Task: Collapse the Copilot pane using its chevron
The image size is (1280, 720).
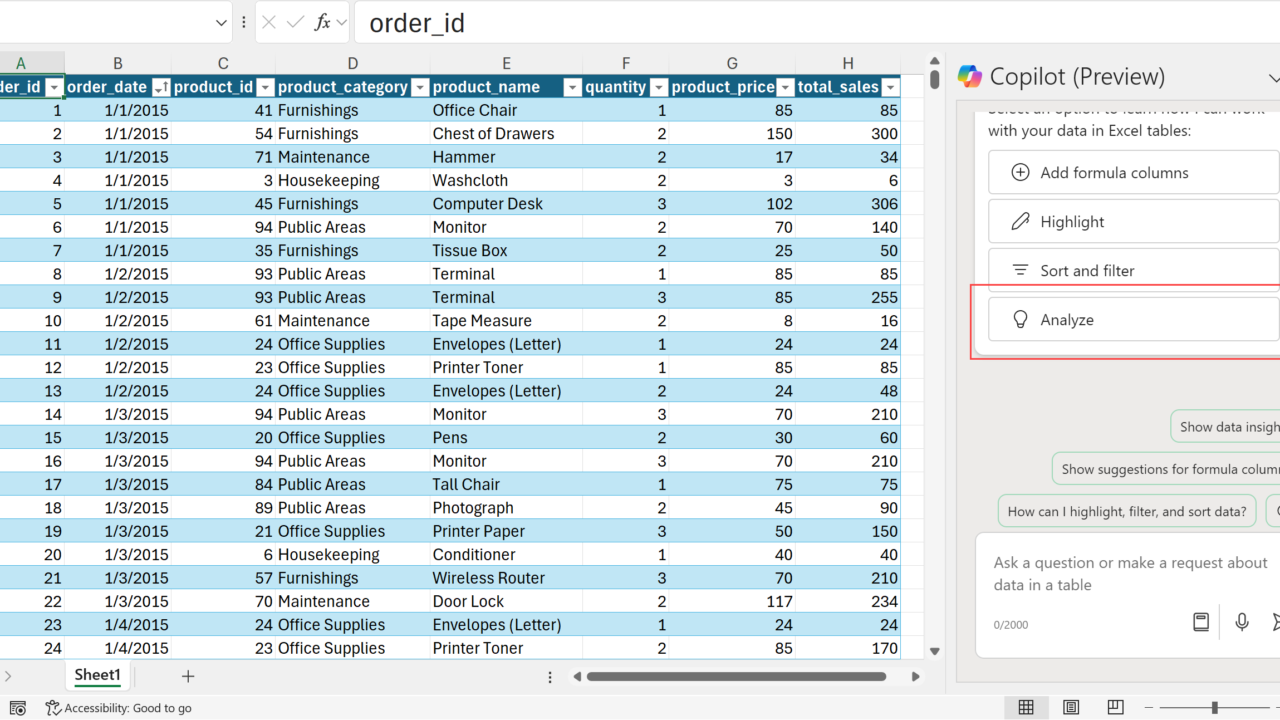Action: click(x=1272, y=77)
